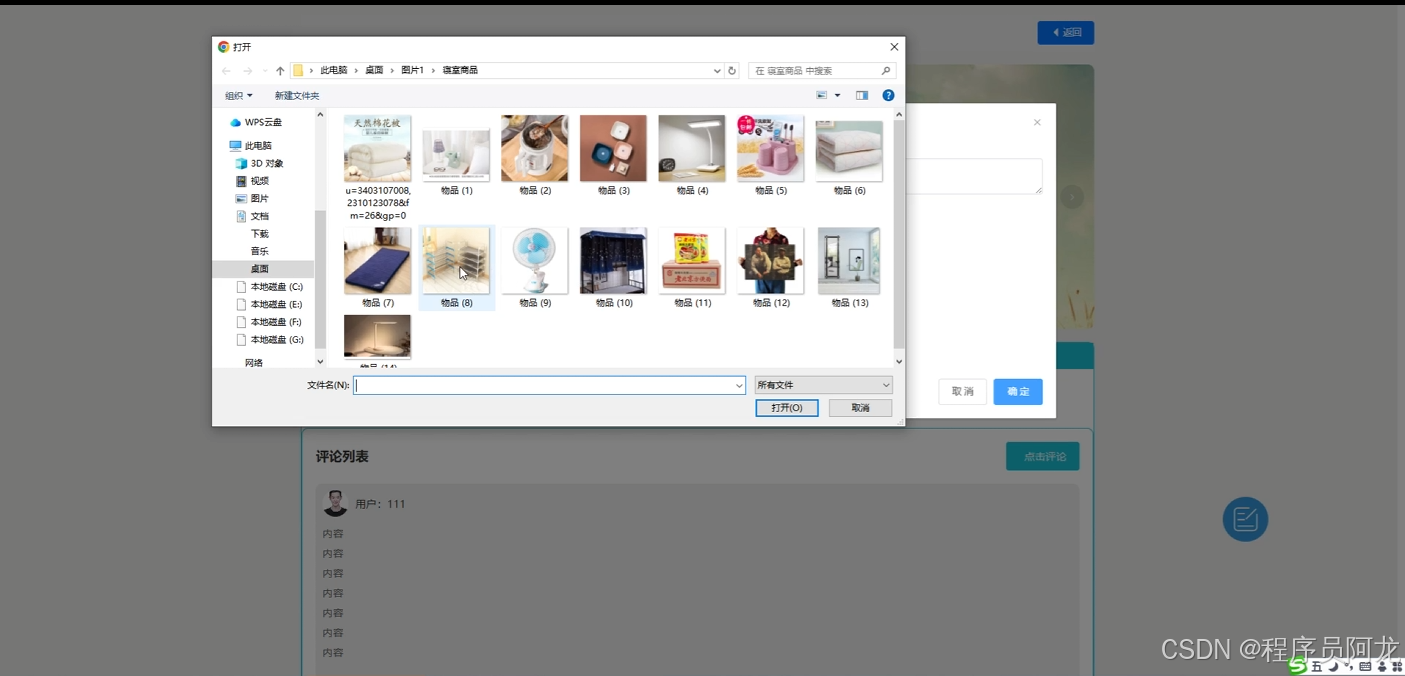Go up one folder level
This screenshot has width=1405, height=676.
pyautogui.click(x=280, y=71)
